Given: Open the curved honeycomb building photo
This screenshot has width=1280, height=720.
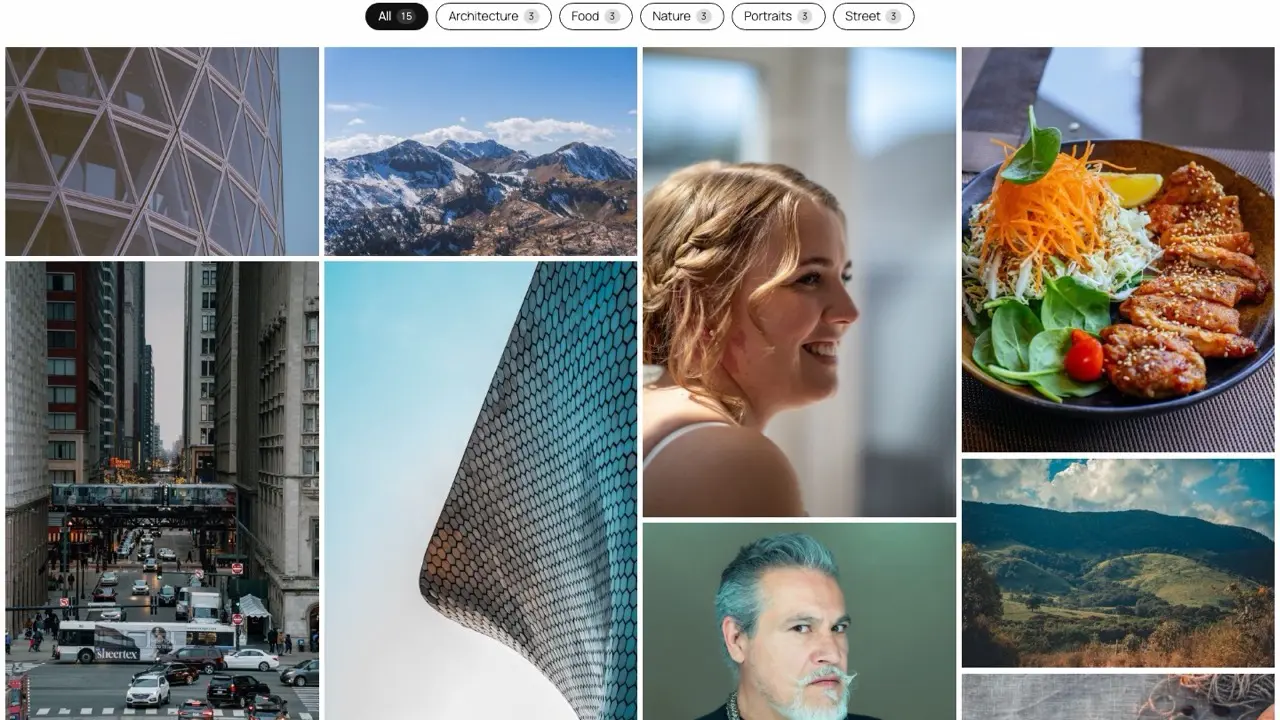Looking at the screenshot, I should click(x=480, y=491).
